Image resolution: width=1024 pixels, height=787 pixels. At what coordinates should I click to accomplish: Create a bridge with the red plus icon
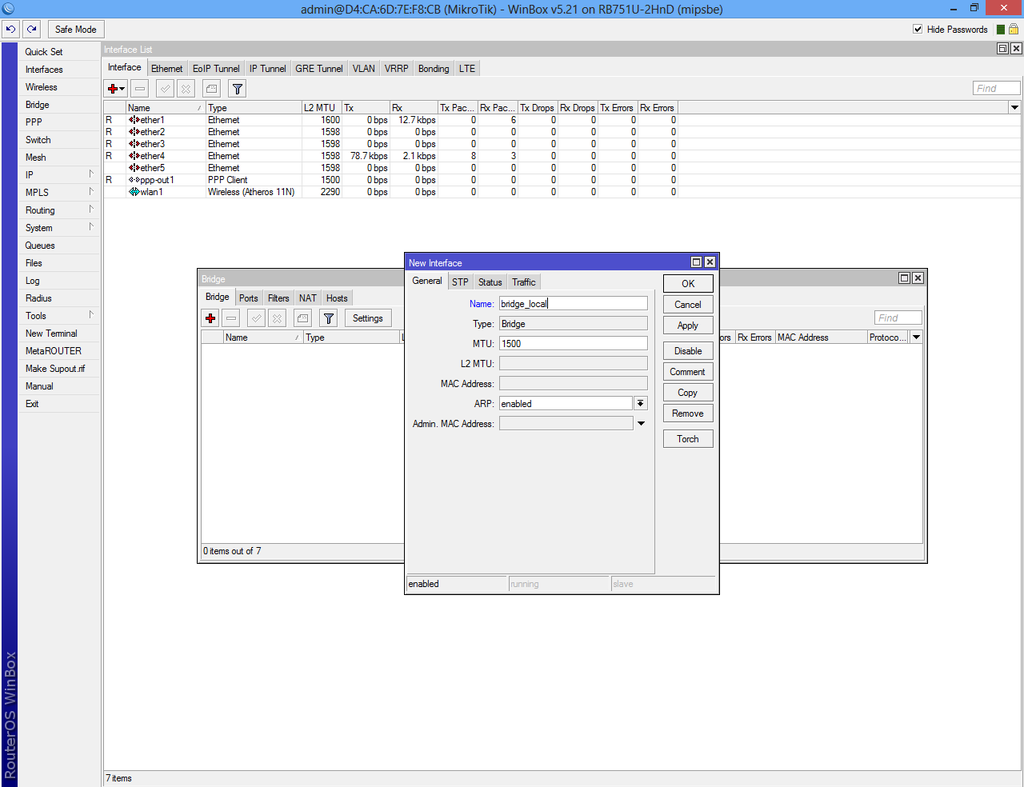pos(210,318)
